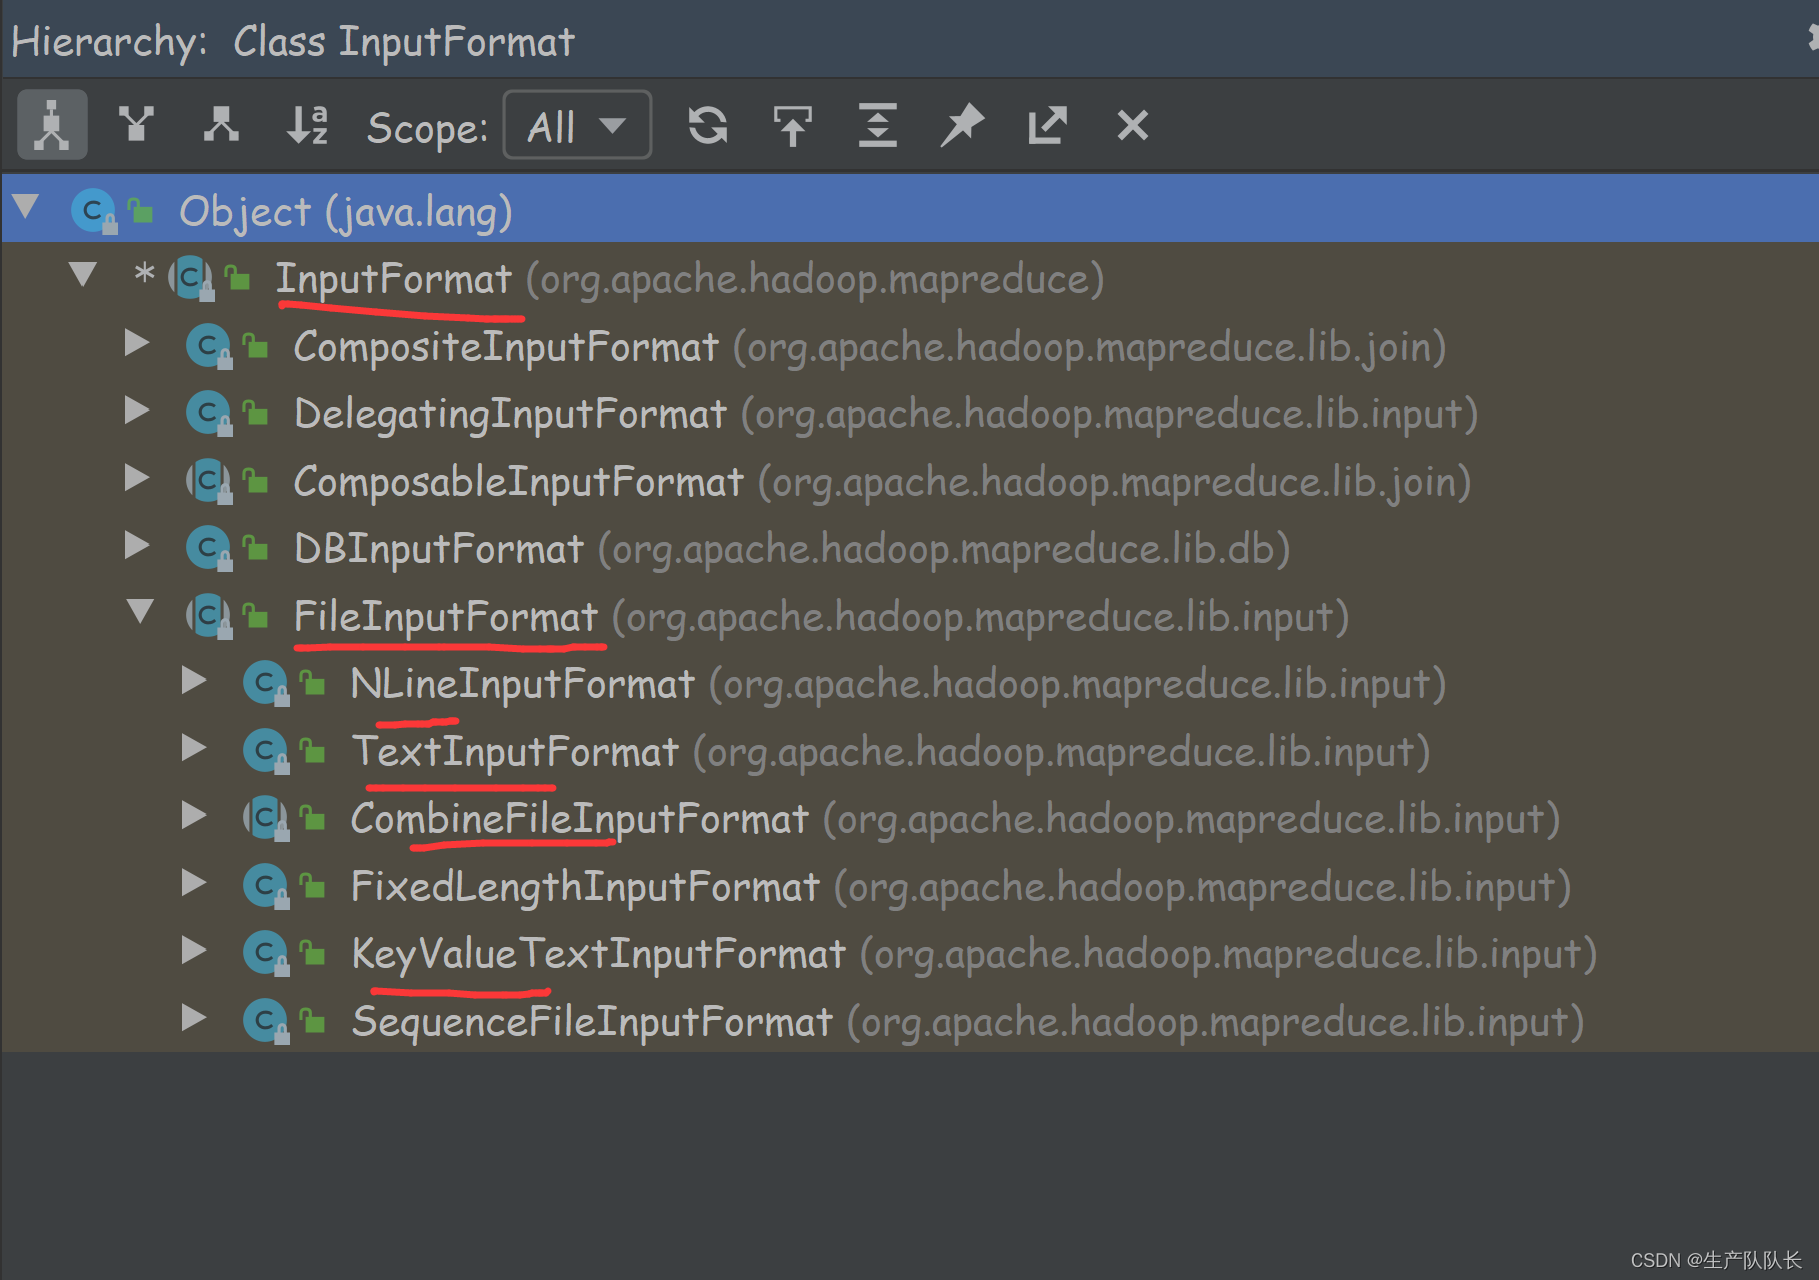The height and width of the screenshot is (1280, 1819).
Task: Expand the ComposableInputFormat node
Action: tap(137, 478)
